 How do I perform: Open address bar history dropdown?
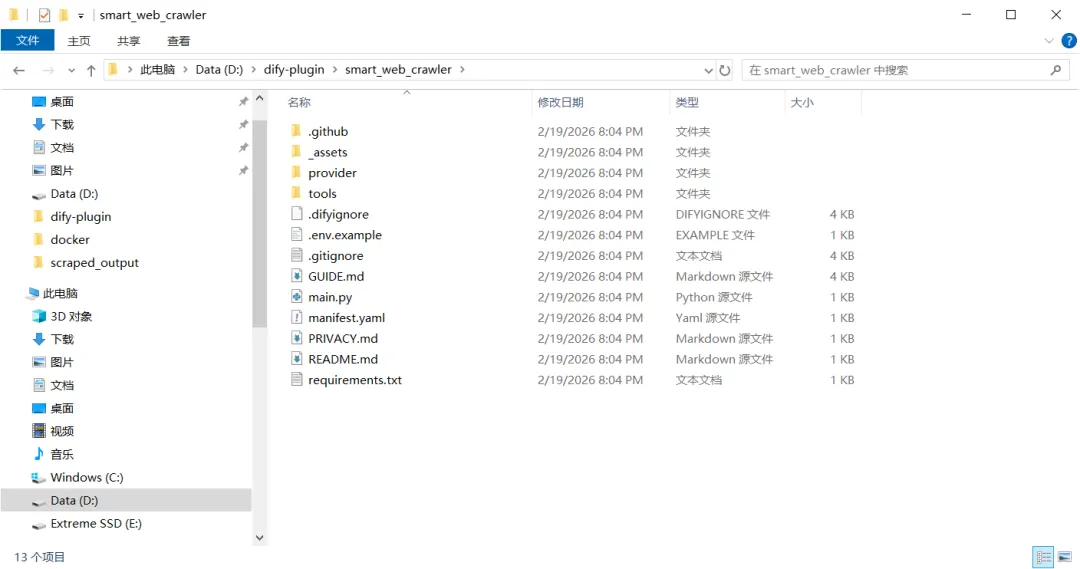(x=708, y=70)
